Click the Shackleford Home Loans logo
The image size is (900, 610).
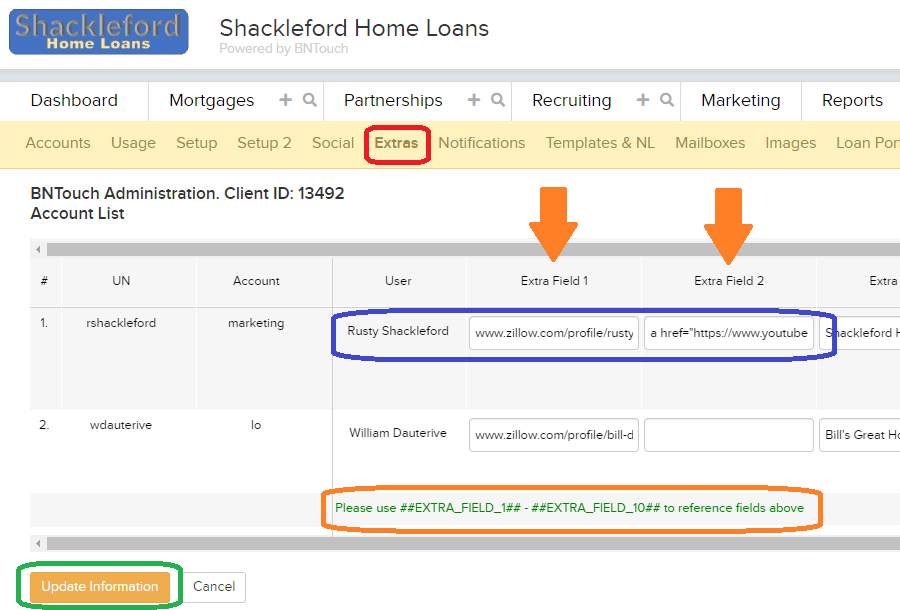click(99, 32)
